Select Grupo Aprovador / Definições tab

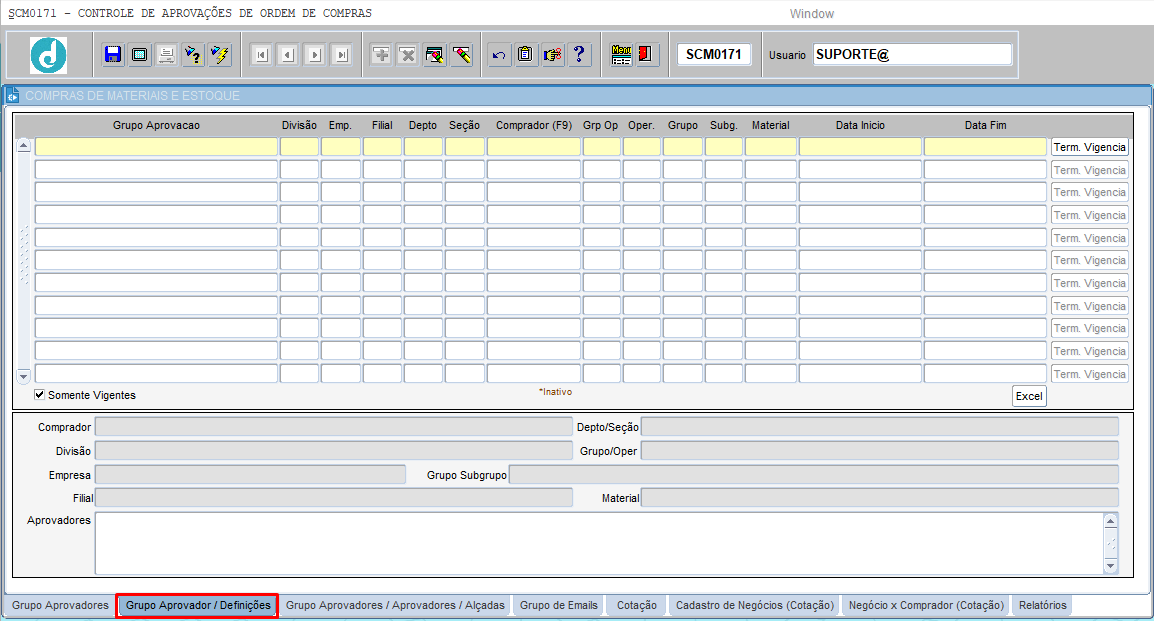click(x=198, y=605)
